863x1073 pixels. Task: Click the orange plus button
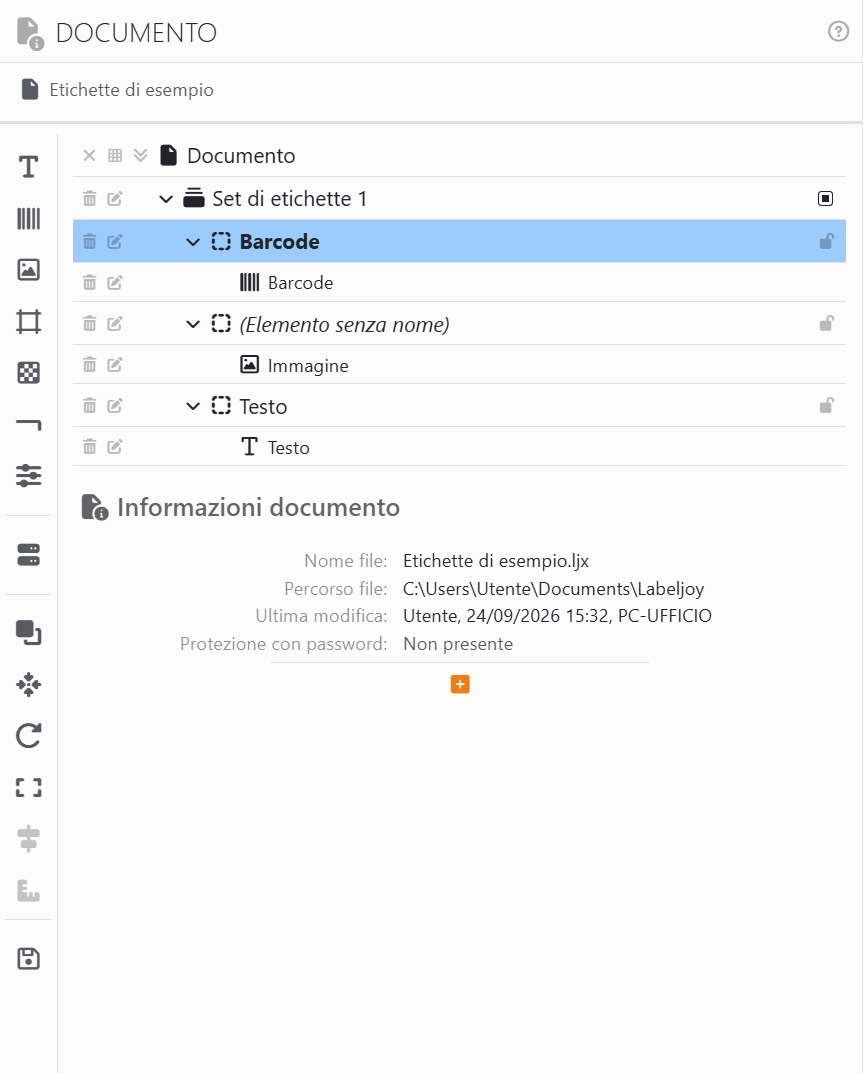pyautogui.click(x=460, y=684)
